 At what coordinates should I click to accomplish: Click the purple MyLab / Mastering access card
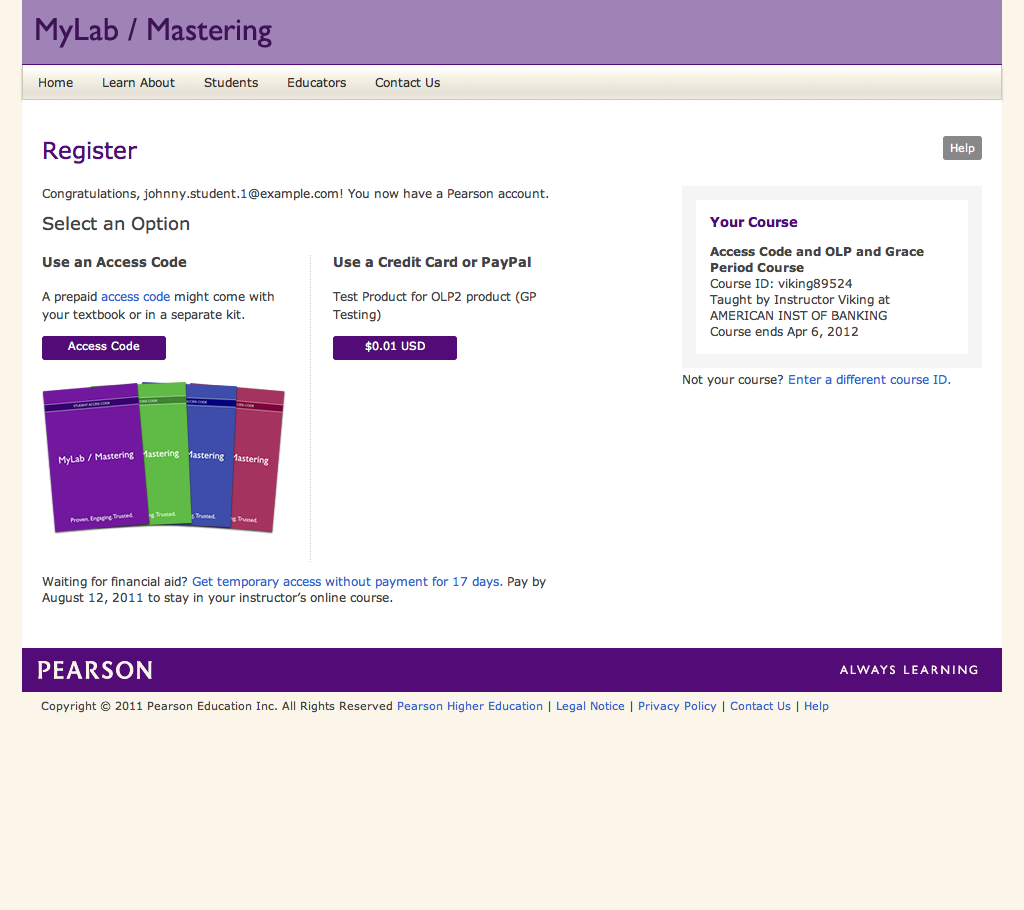[x=95, y=459]
